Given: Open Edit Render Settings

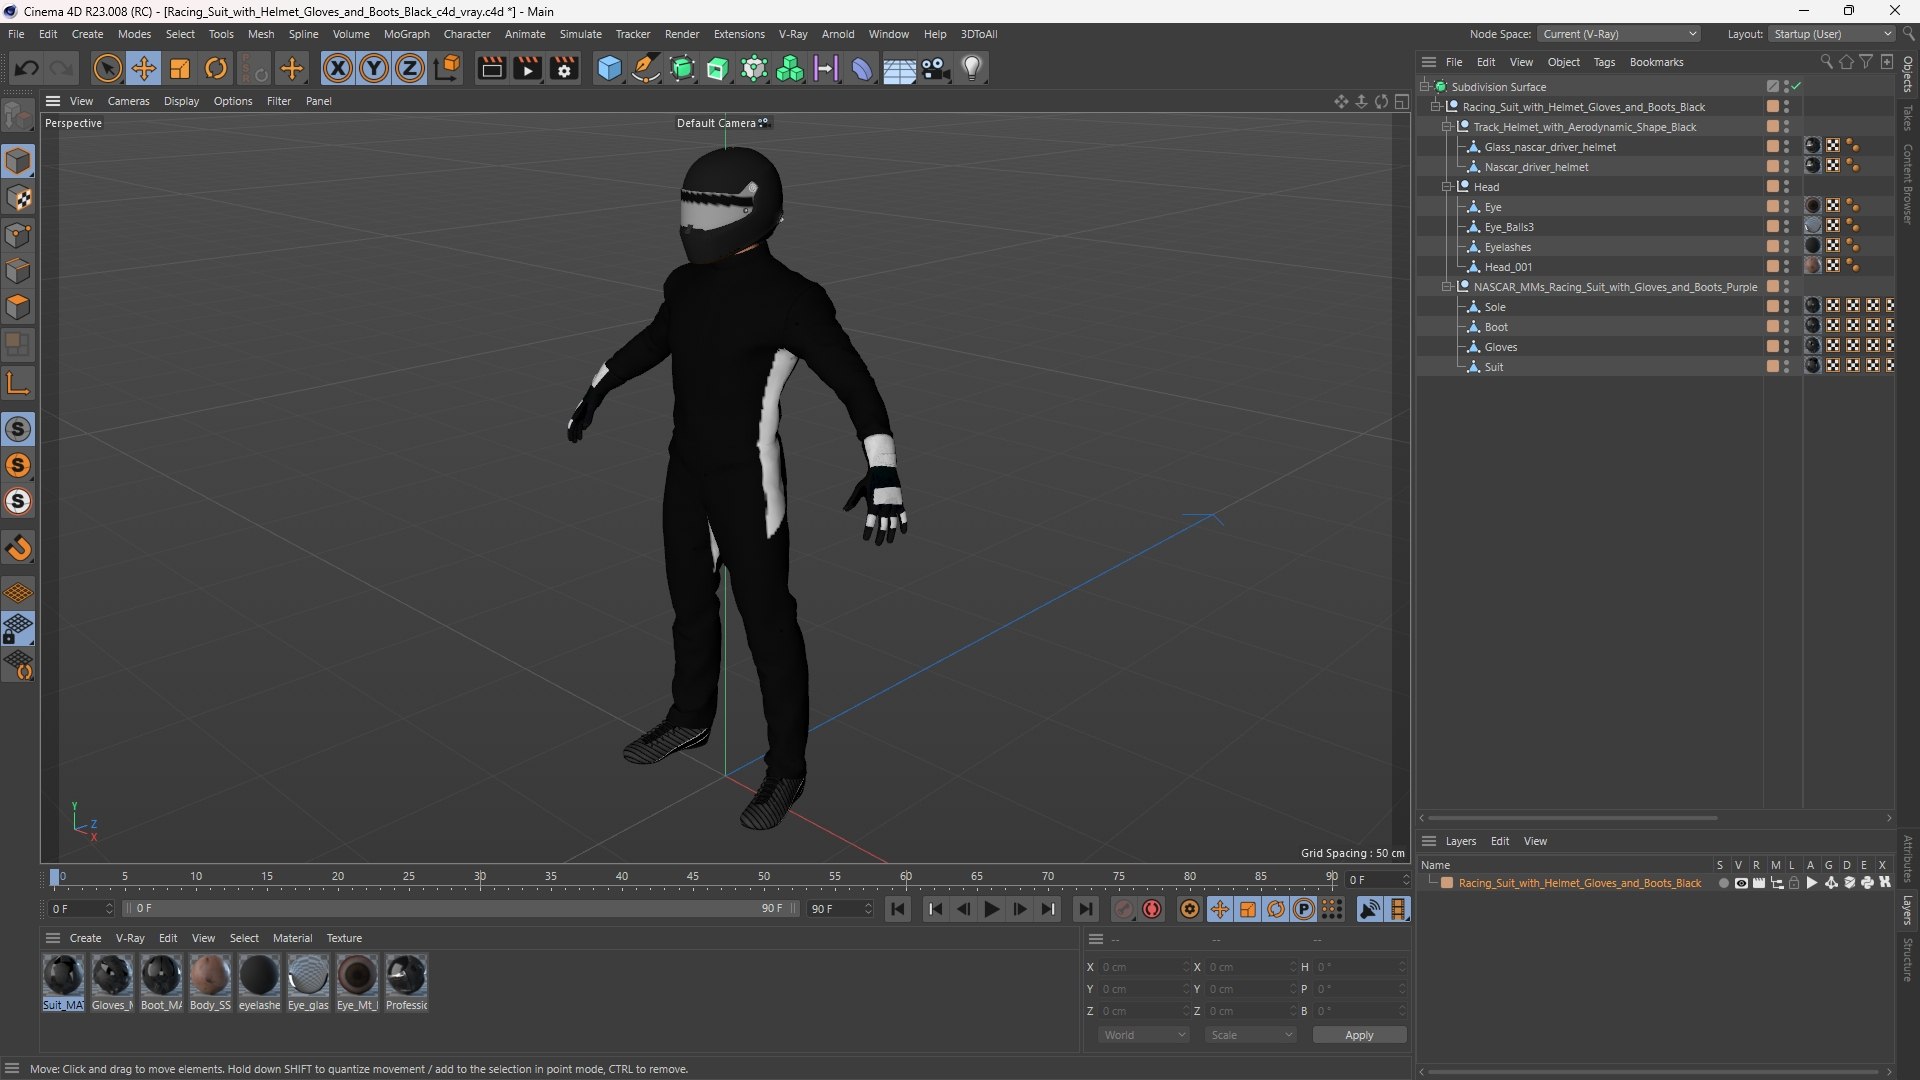Looking at the screenshot, I should click(564, 68).
